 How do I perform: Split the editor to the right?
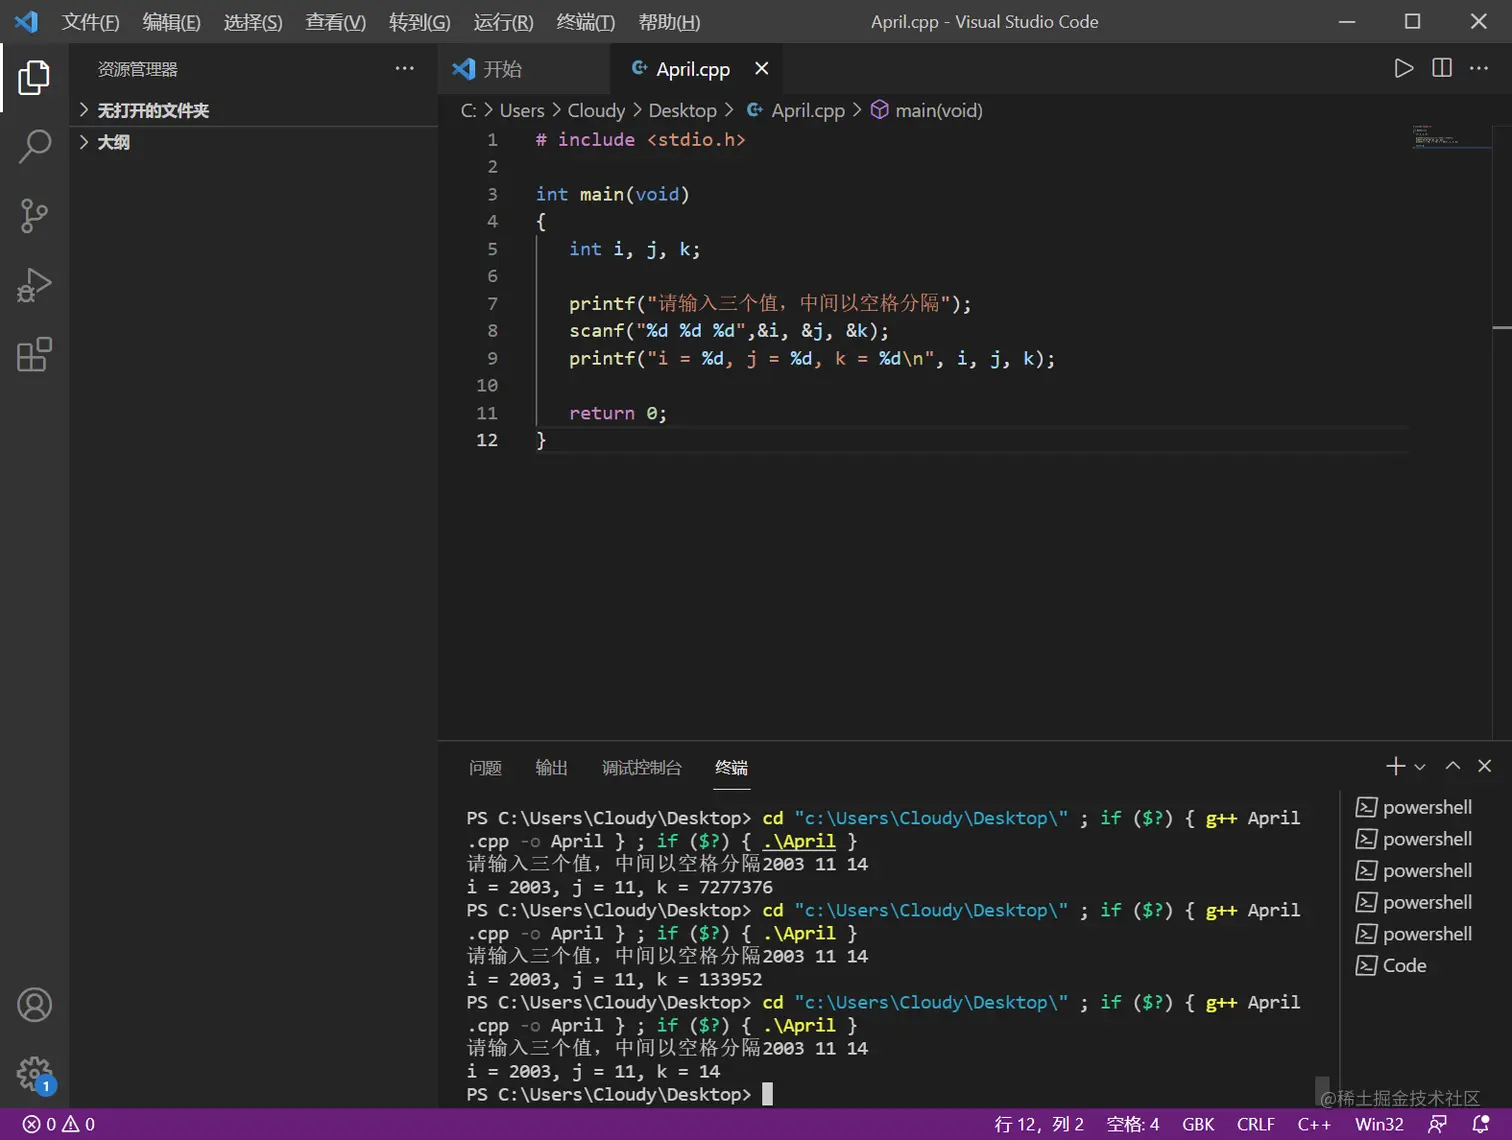(1442, 68)
